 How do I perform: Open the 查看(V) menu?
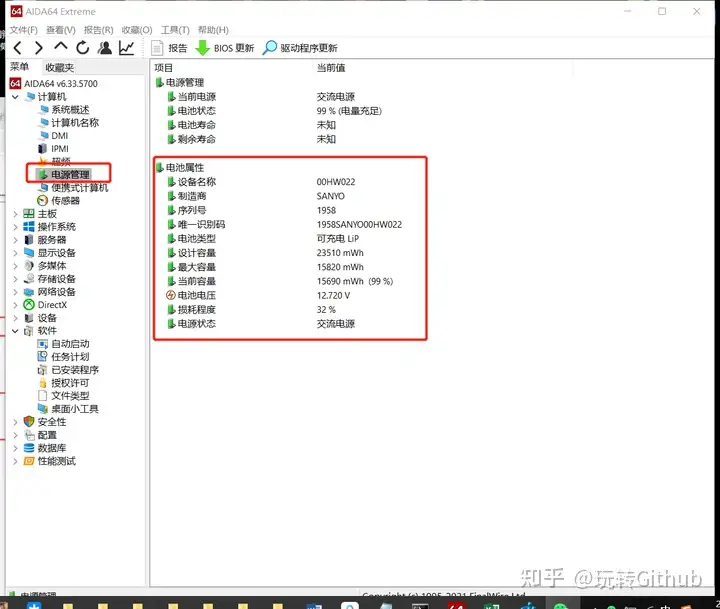point(61,30)
